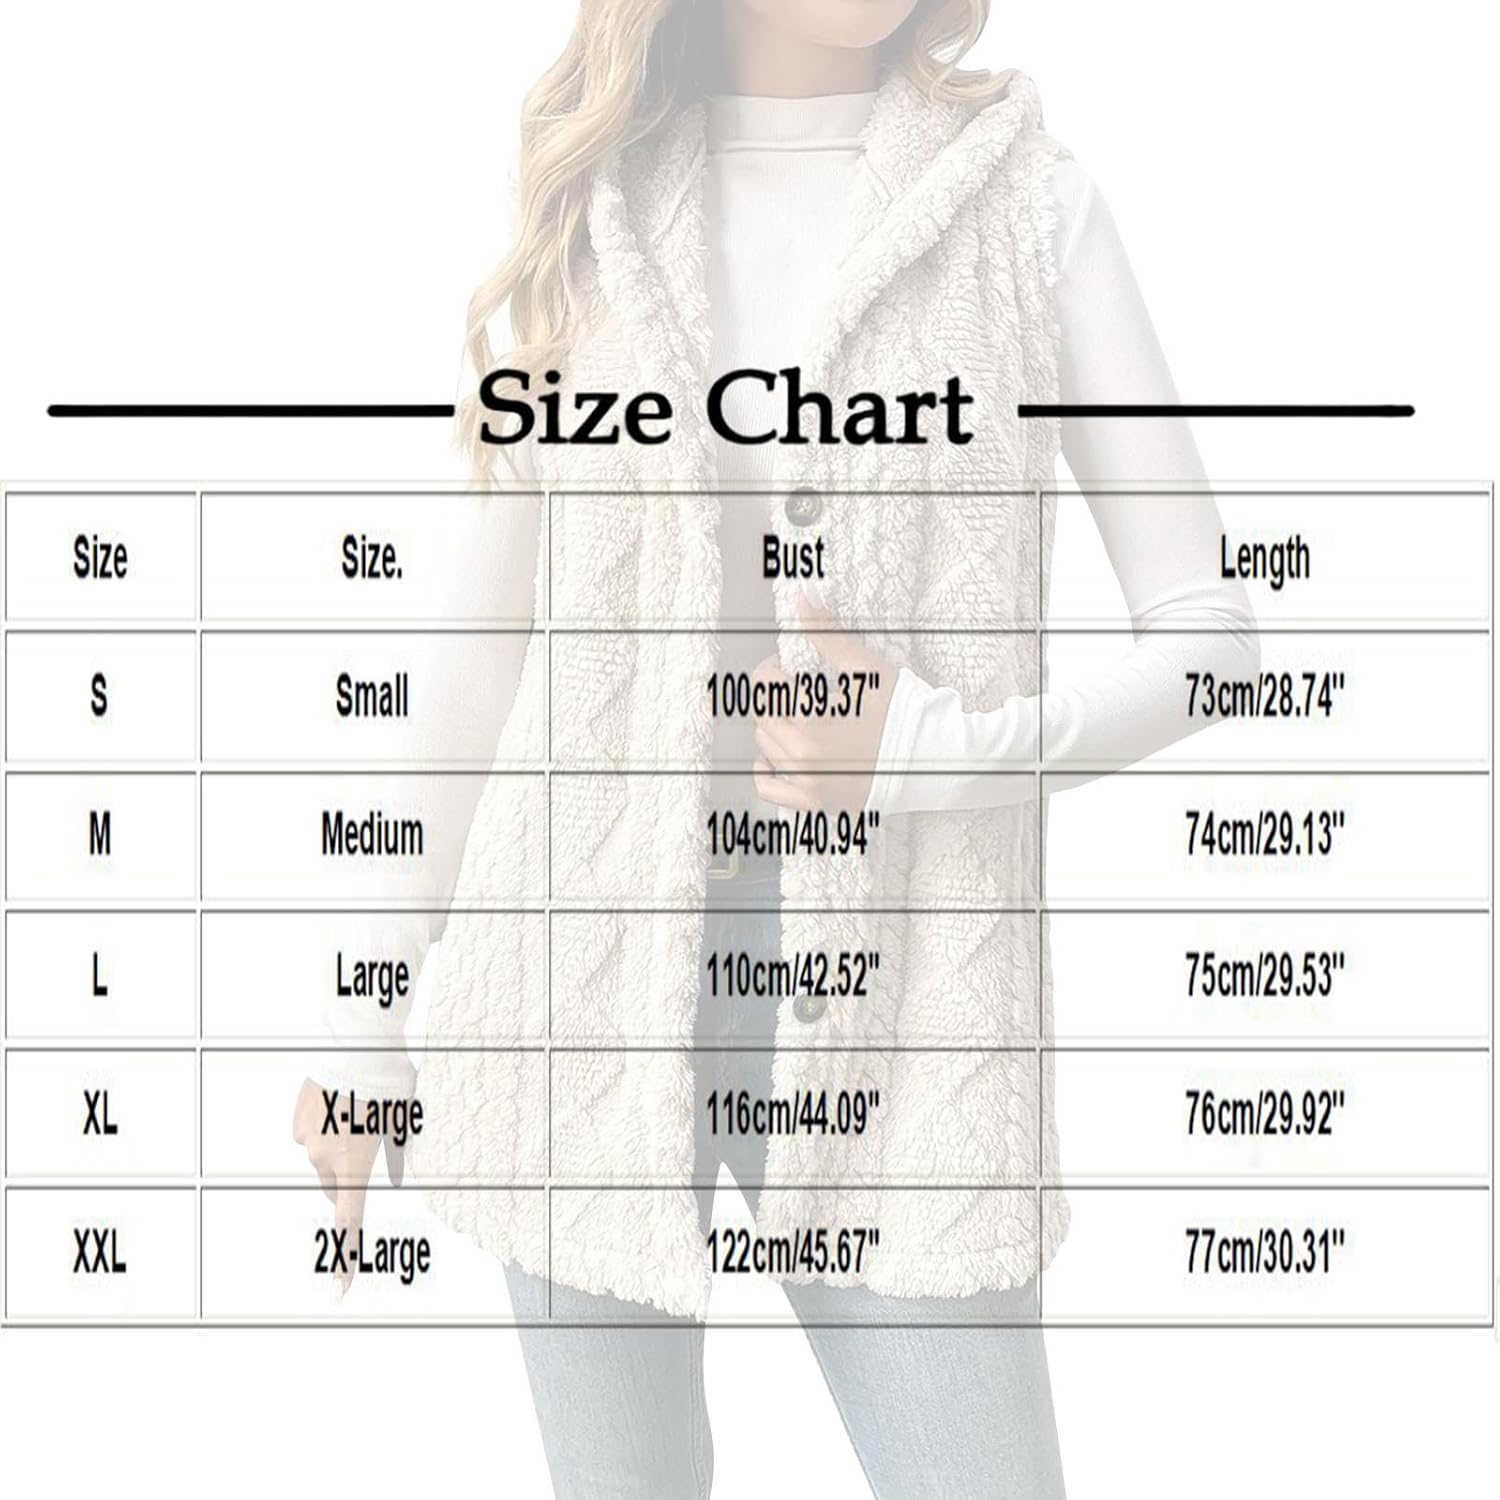1500x1500 pixels.
Task: Click the 104cm/40.94" bust value
Action: (793, 835)
